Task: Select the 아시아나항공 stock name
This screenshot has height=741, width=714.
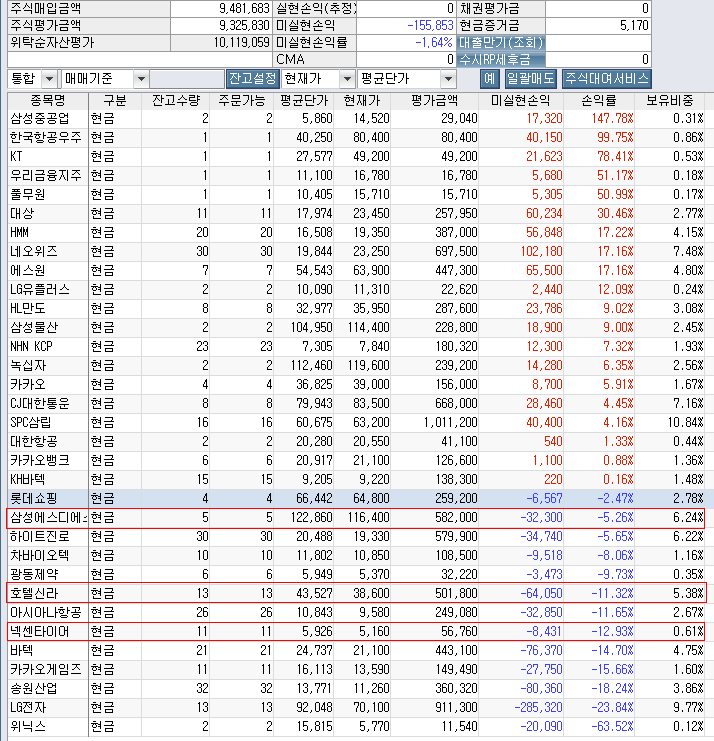Action: 46,612
